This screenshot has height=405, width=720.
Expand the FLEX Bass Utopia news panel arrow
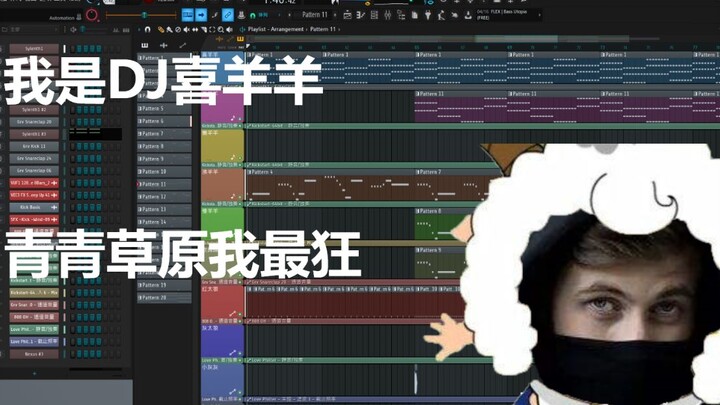(539, 15)
